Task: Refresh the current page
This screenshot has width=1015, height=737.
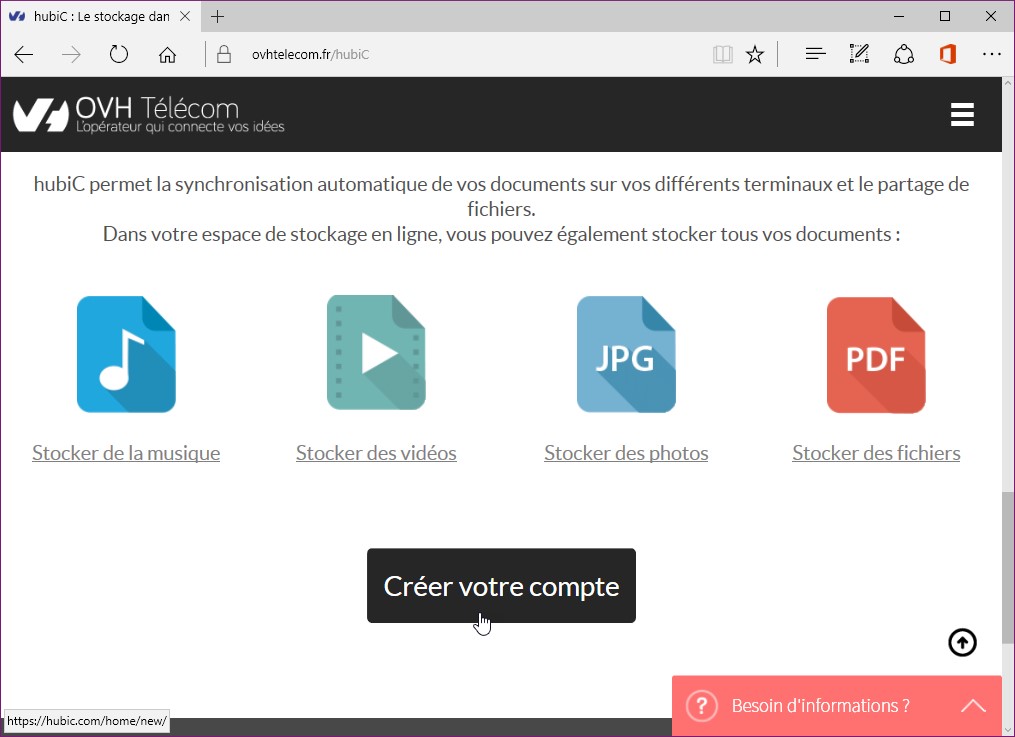Action: click(119, 54)
